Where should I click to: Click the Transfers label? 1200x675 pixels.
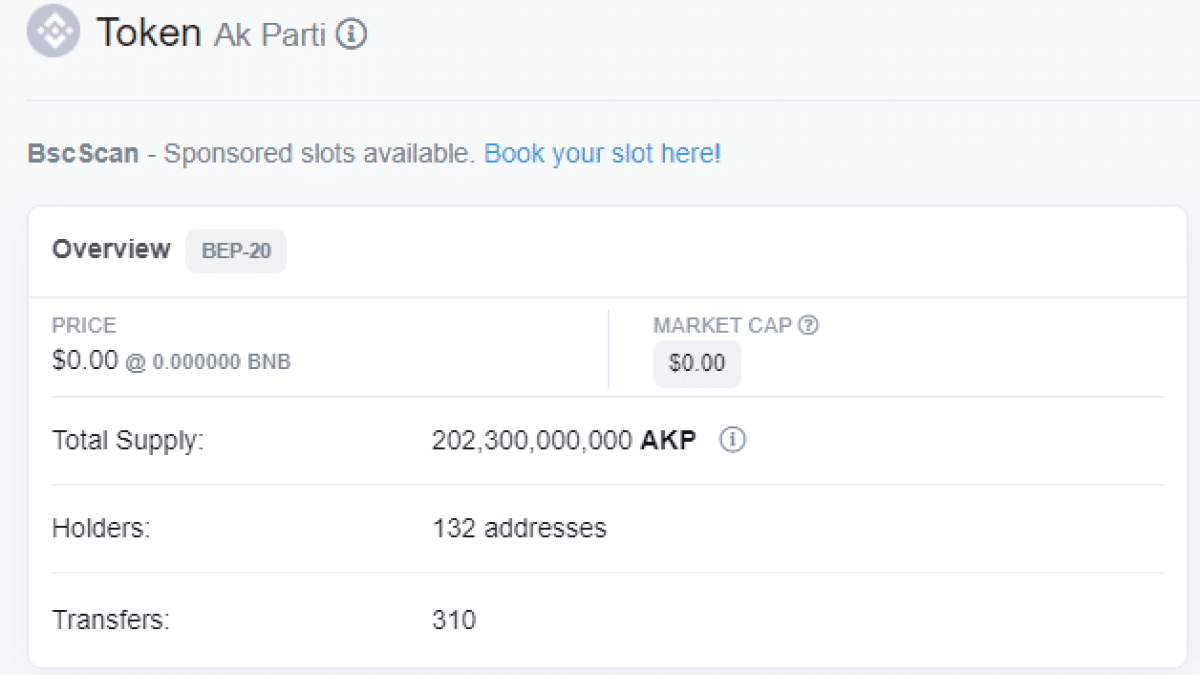pyautogui.click(x=111, y=620)
